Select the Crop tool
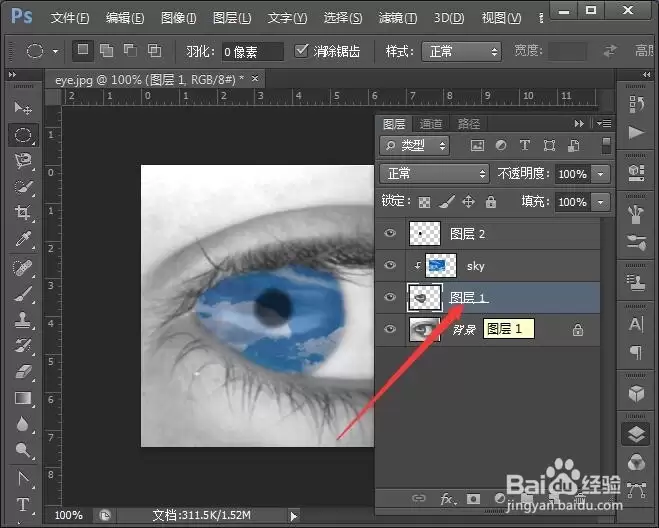Viewport: 659px width, 528px height. 23,213
